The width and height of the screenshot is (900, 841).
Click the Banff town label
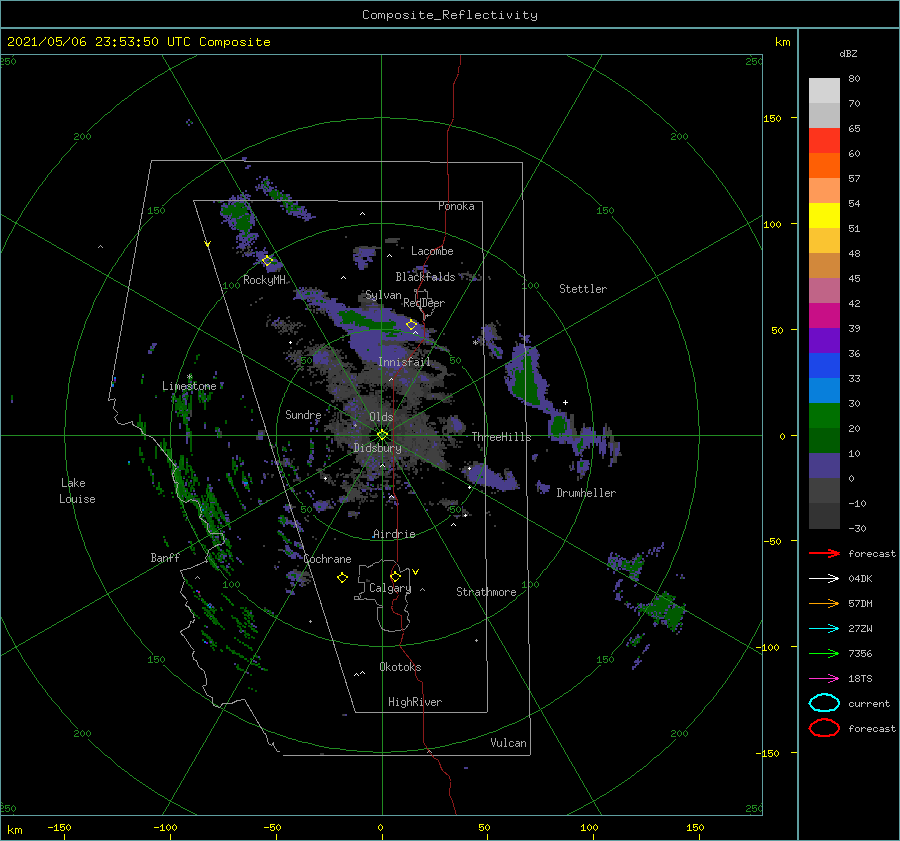165,557
